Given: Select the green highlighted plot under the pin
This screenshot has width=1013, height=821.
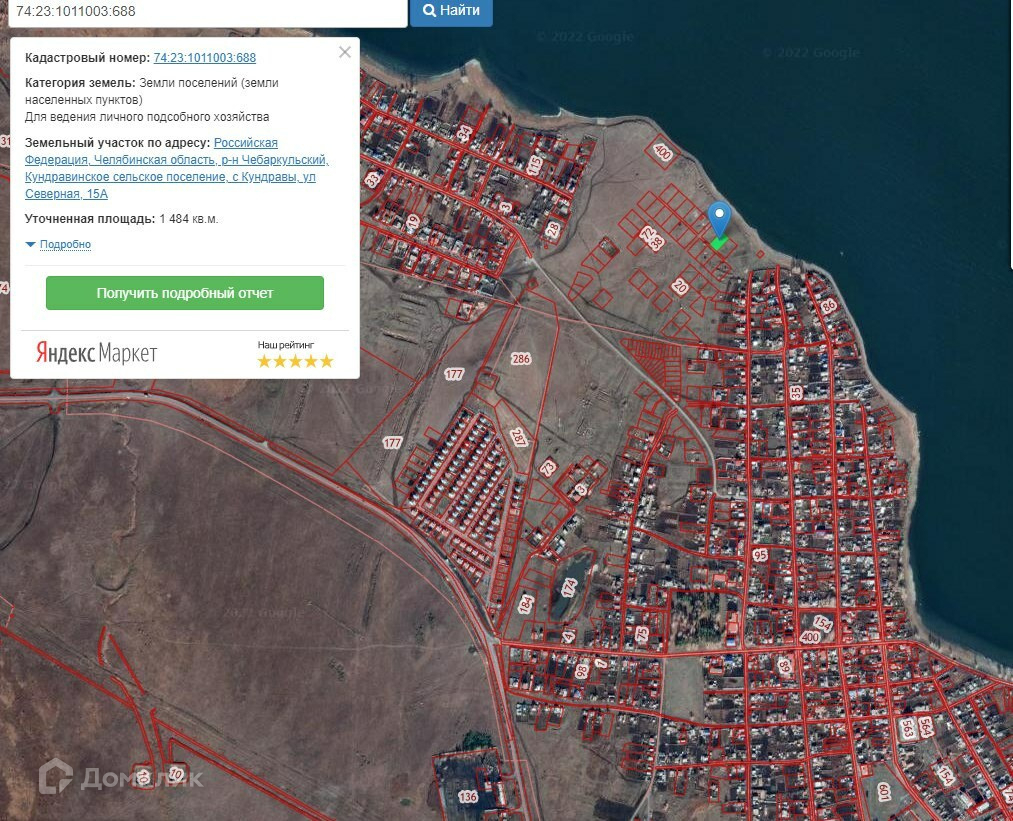Looking at the screenshot, I should (x=718, y=243).
